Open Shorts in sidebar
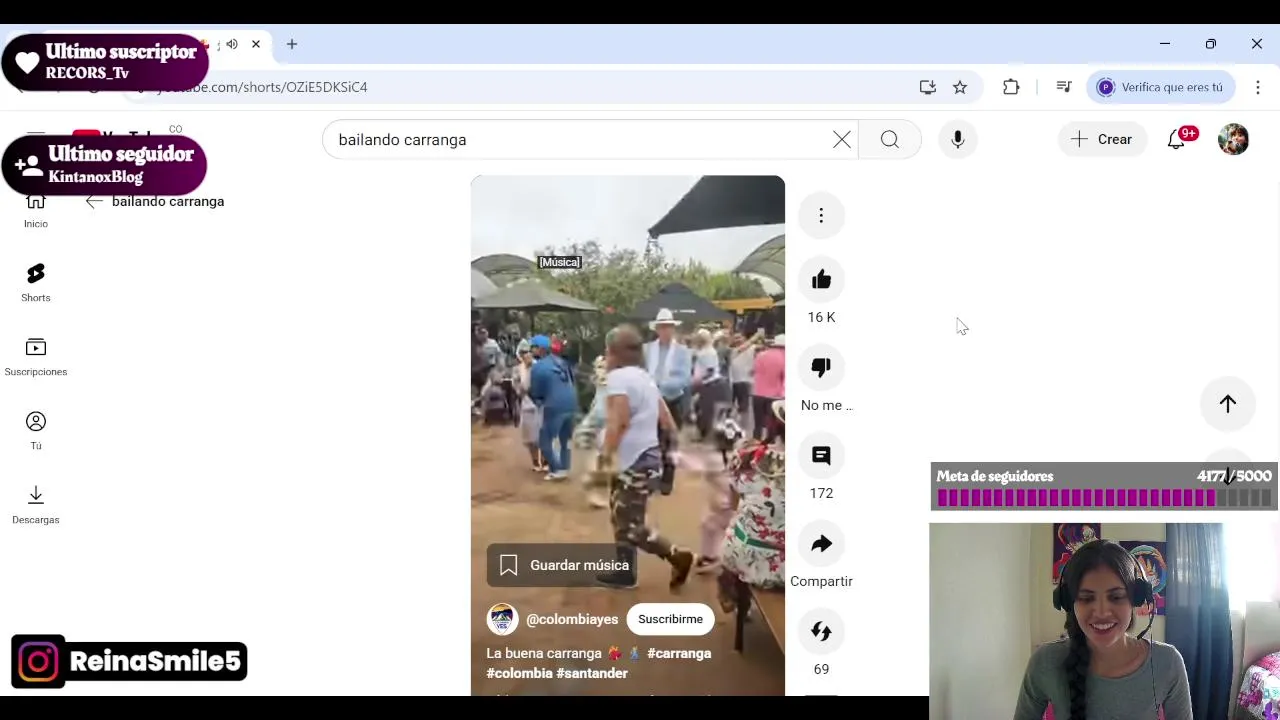1280x720 pixels. [x=36, y=283]
